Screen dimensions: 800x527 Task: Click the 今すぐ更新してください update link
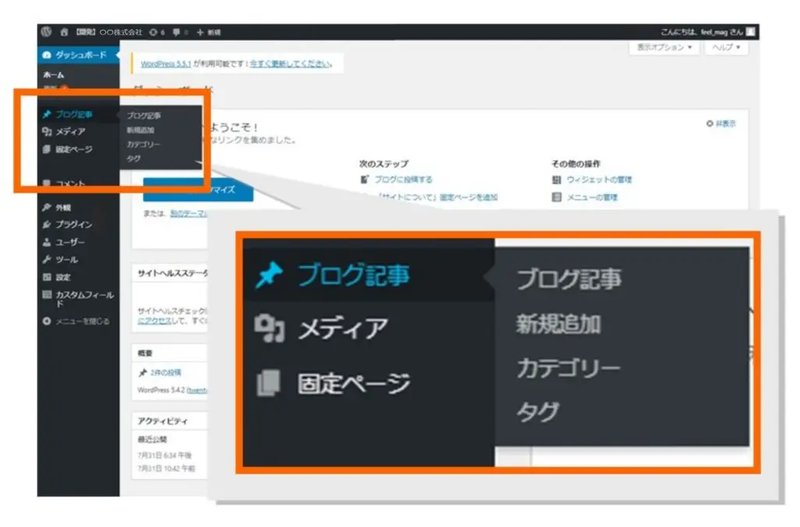[x=291, y=64]
